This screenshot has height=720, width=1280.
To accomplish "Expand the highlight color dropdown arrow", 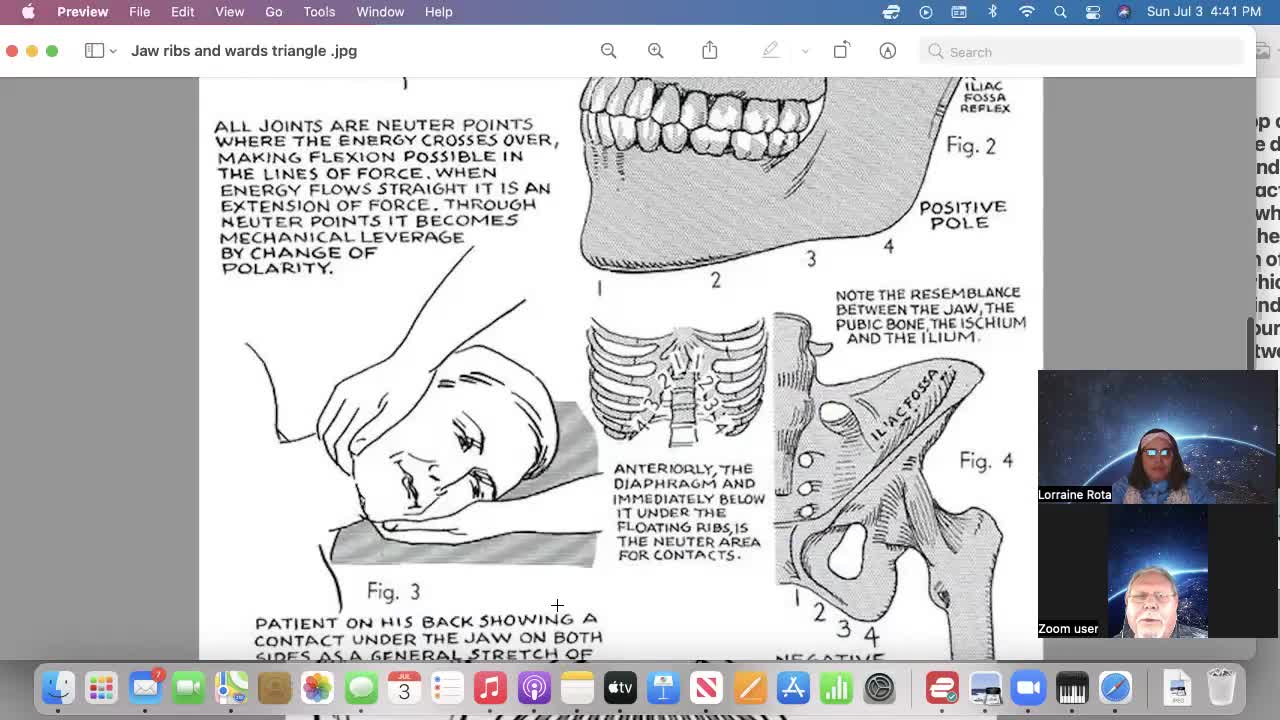I will 805,51.
